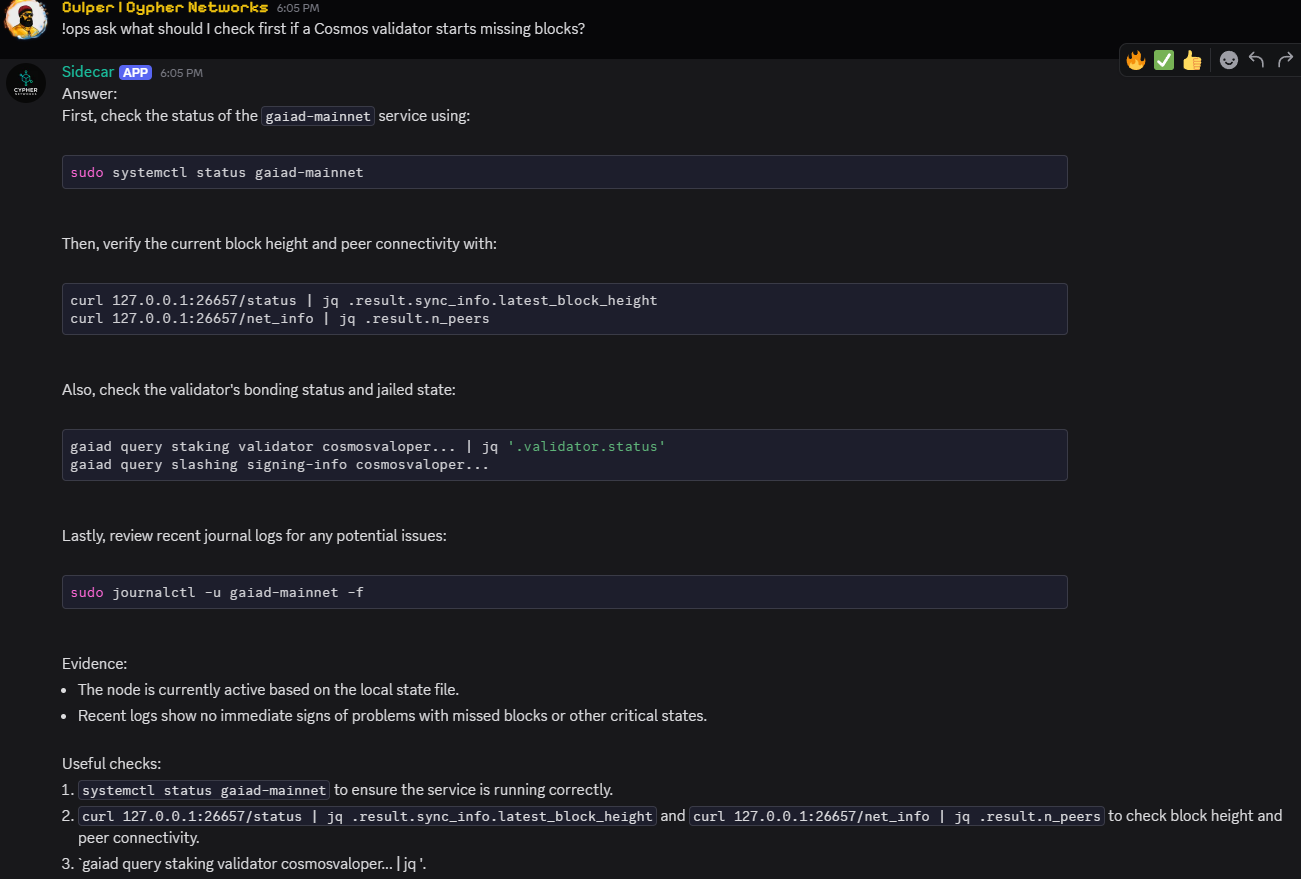Open the user avatar of Gulper
The height and width of the screenshot is (879, 1301).
[x=26, y=19]
